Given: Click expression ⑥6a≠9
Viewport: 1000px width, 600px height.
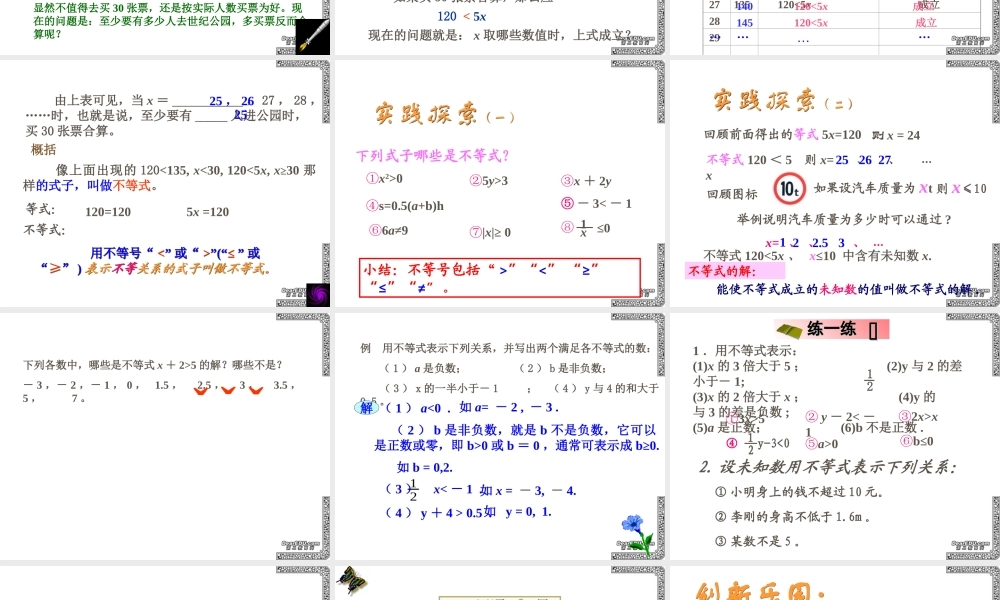Looking at the screenshot, I should (388, 230).
